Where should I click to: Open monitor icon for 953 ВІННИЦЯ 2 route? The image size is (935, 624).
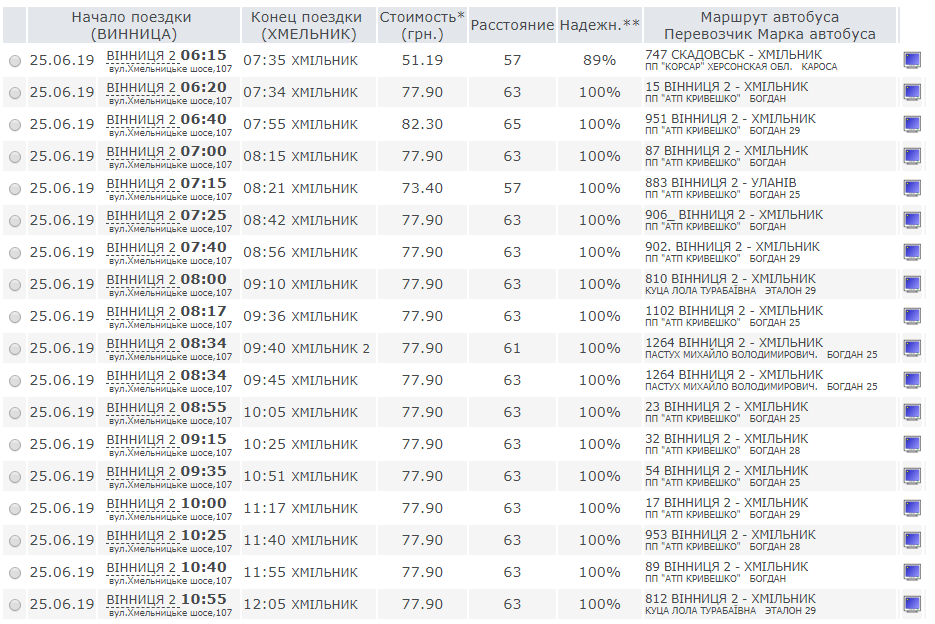click(x=912, y=540)
